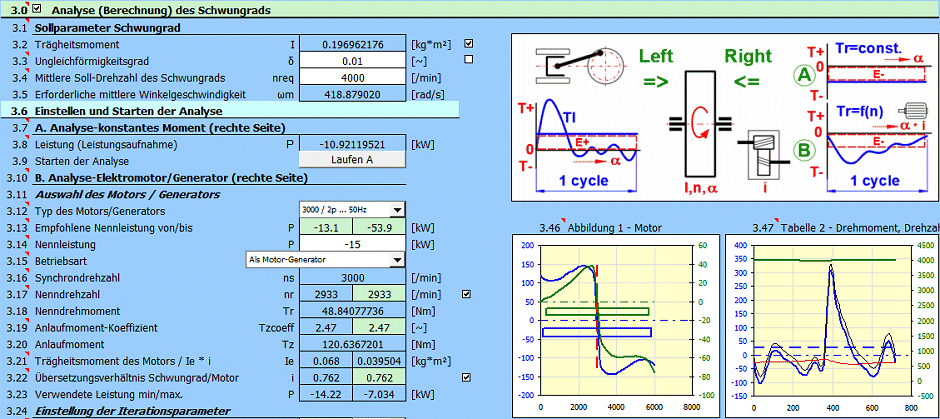Viewport: 940px width, 419px height.
Task: Enable the Ungleichförmigkeitsgrad checkbox
Action: tap(469, 59)
